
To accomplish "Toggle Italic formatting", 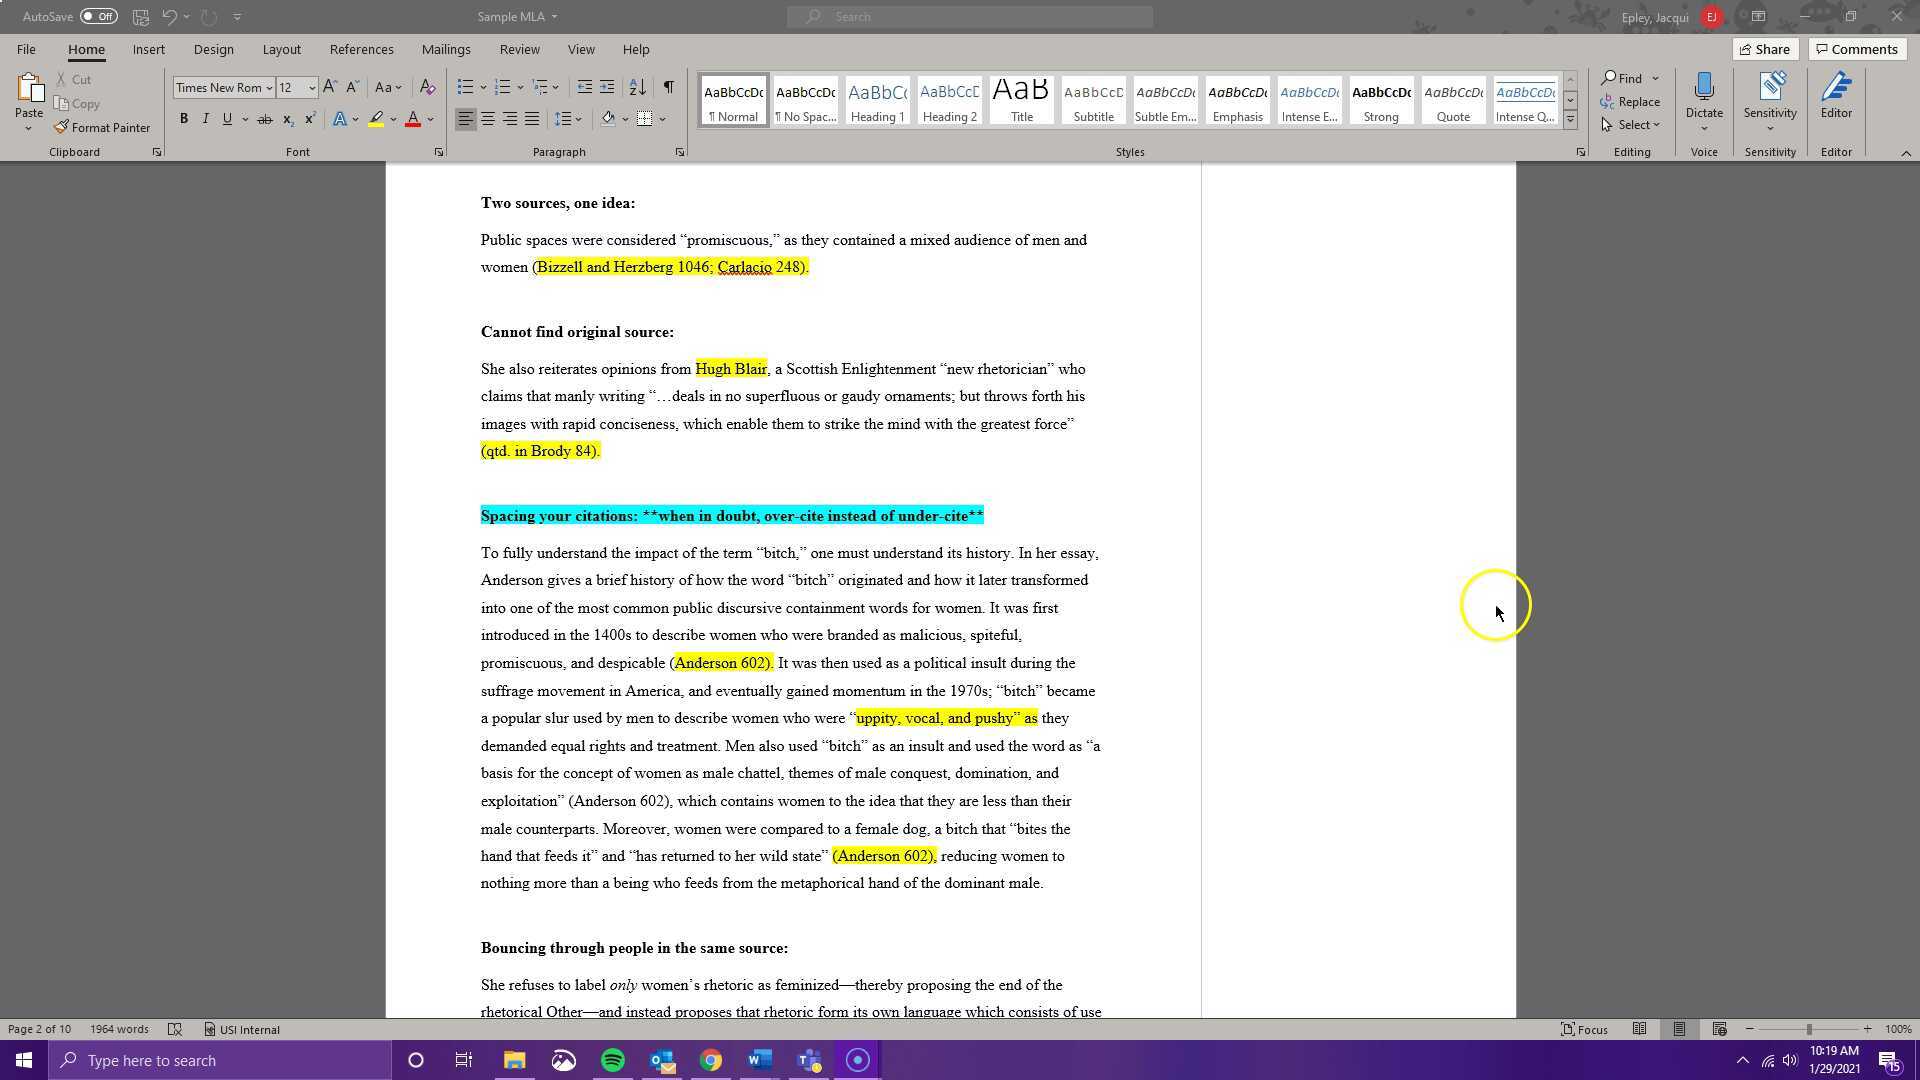I will point(206,119).
